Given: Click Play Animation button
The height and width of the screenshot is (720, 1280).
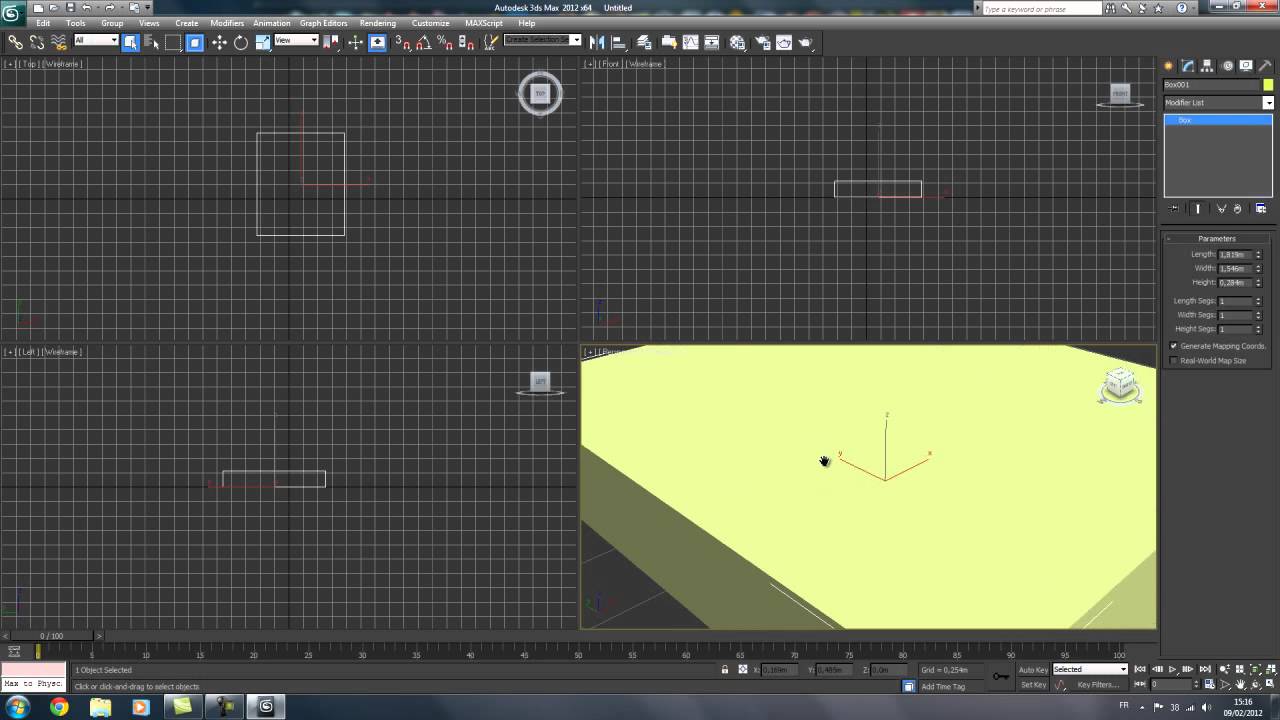Looking at the screenshot, I should 1172,670.
